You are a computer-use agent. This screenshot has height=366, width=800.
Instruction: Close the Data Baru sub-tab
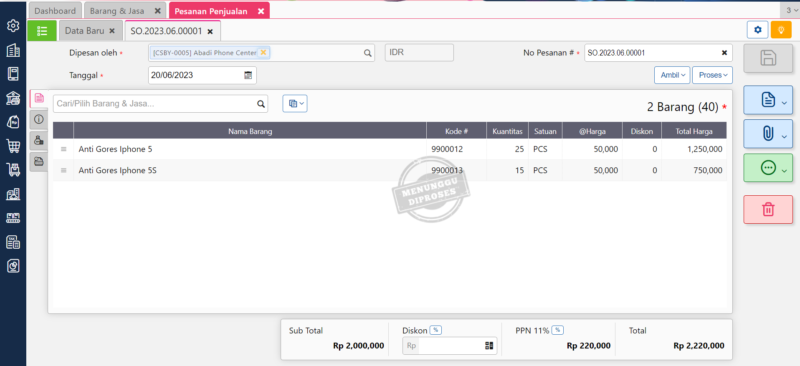112,31
